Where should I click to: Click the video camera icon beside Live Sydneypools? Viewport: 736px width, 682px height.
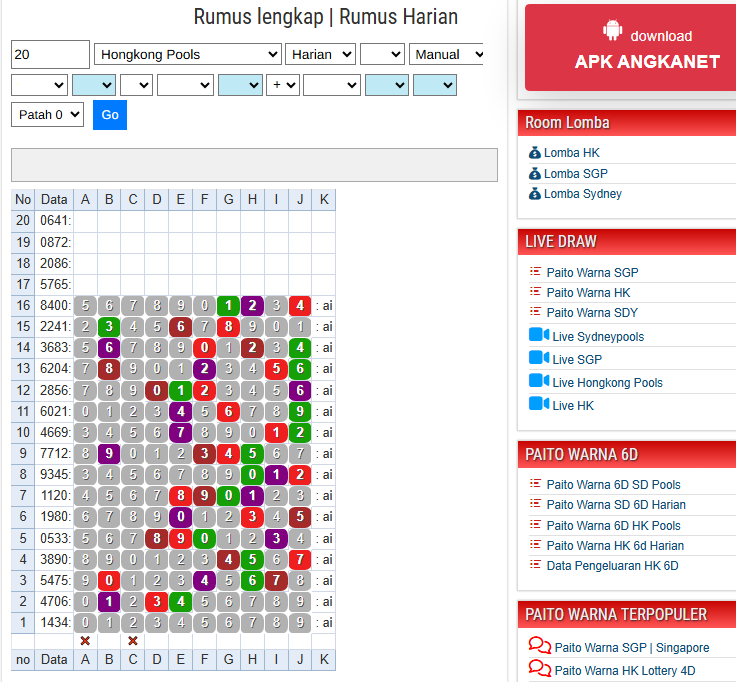tap(538, 336)
